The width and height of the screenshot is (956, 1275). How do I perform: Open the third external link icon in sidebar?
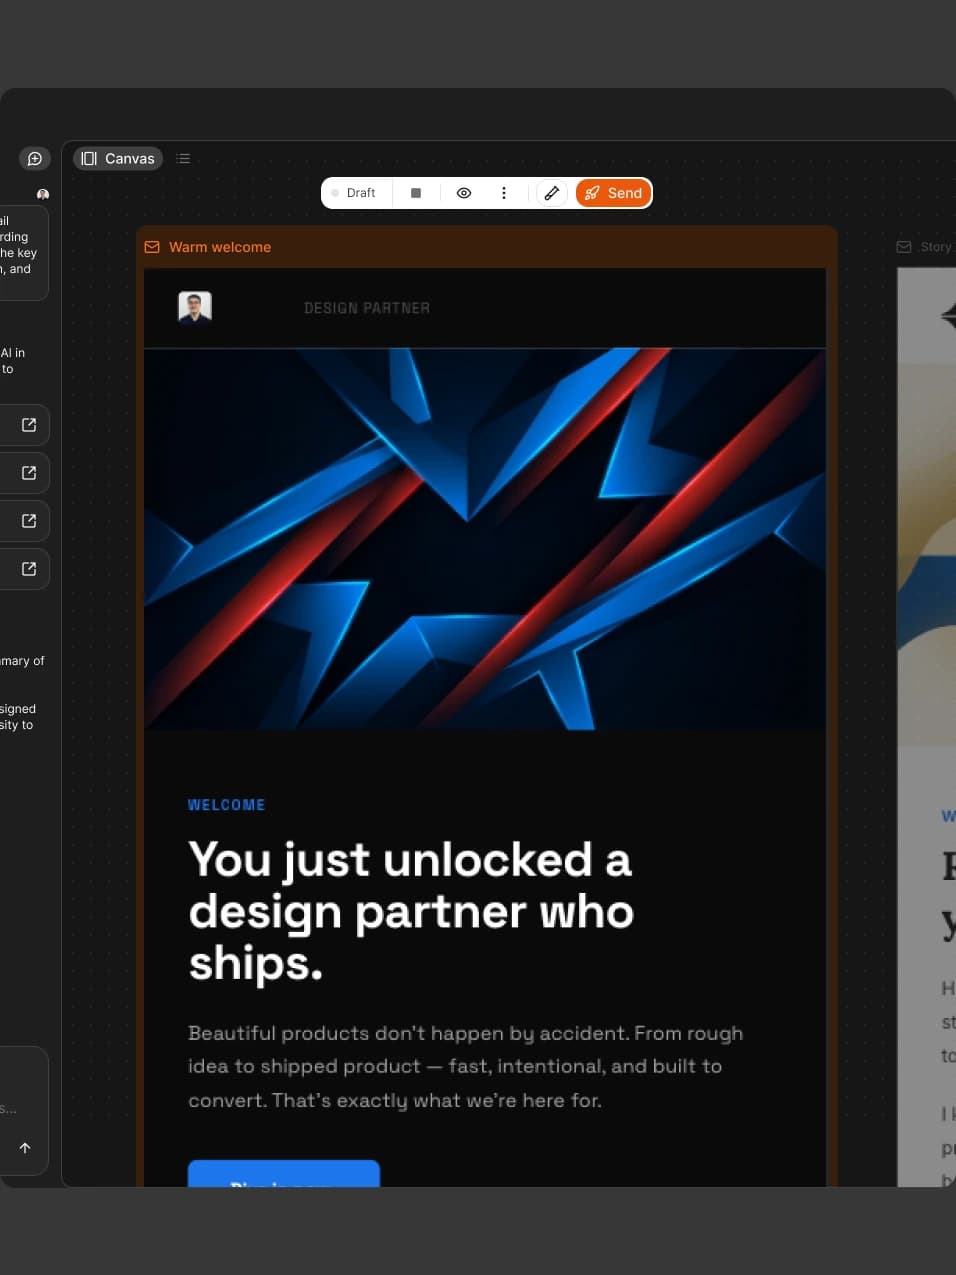click(x=29, y=521)
